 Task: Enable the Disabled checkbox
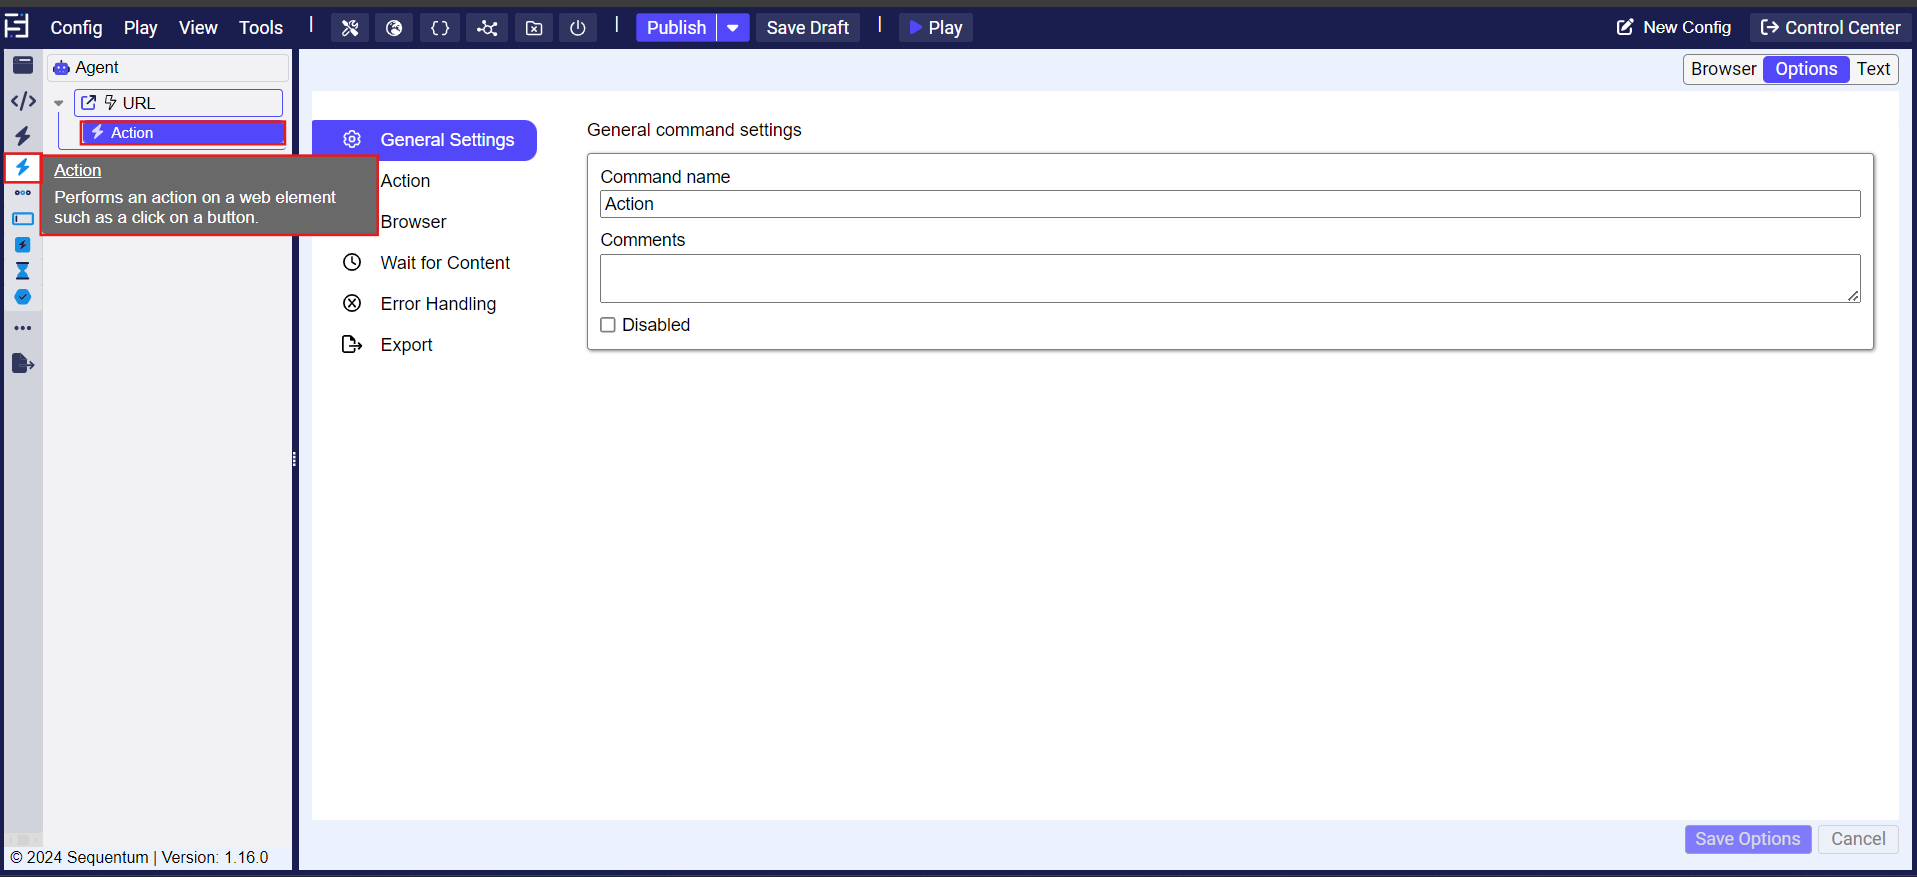pyautogui.click(x=608, y=325)
